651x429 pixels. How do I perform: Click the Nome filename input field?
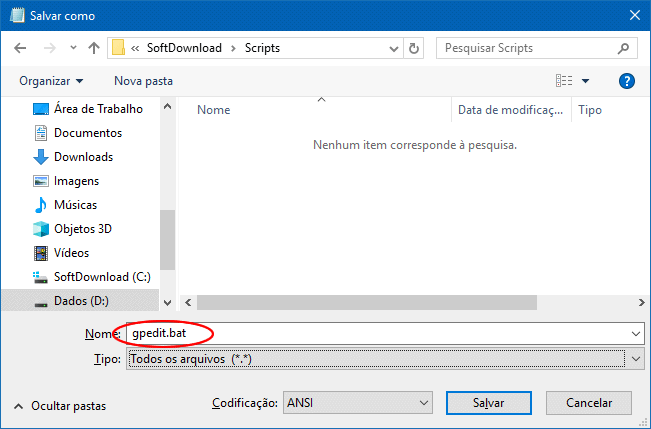click(x=380, y=333)
